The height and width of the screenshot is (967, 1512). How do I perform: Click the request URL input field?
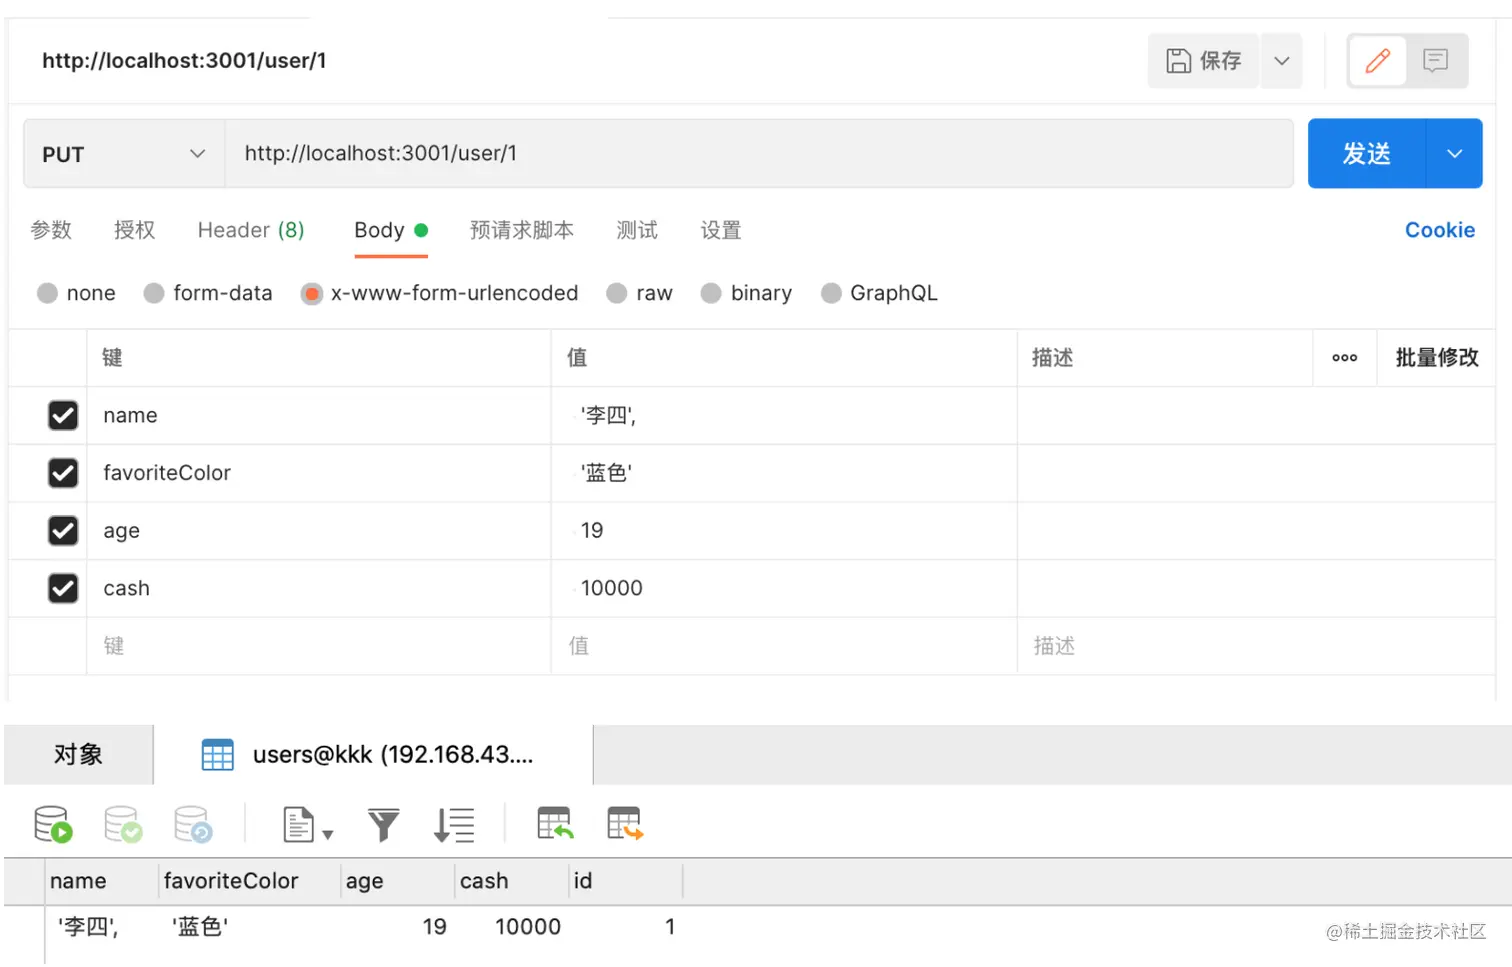[759, 154]
